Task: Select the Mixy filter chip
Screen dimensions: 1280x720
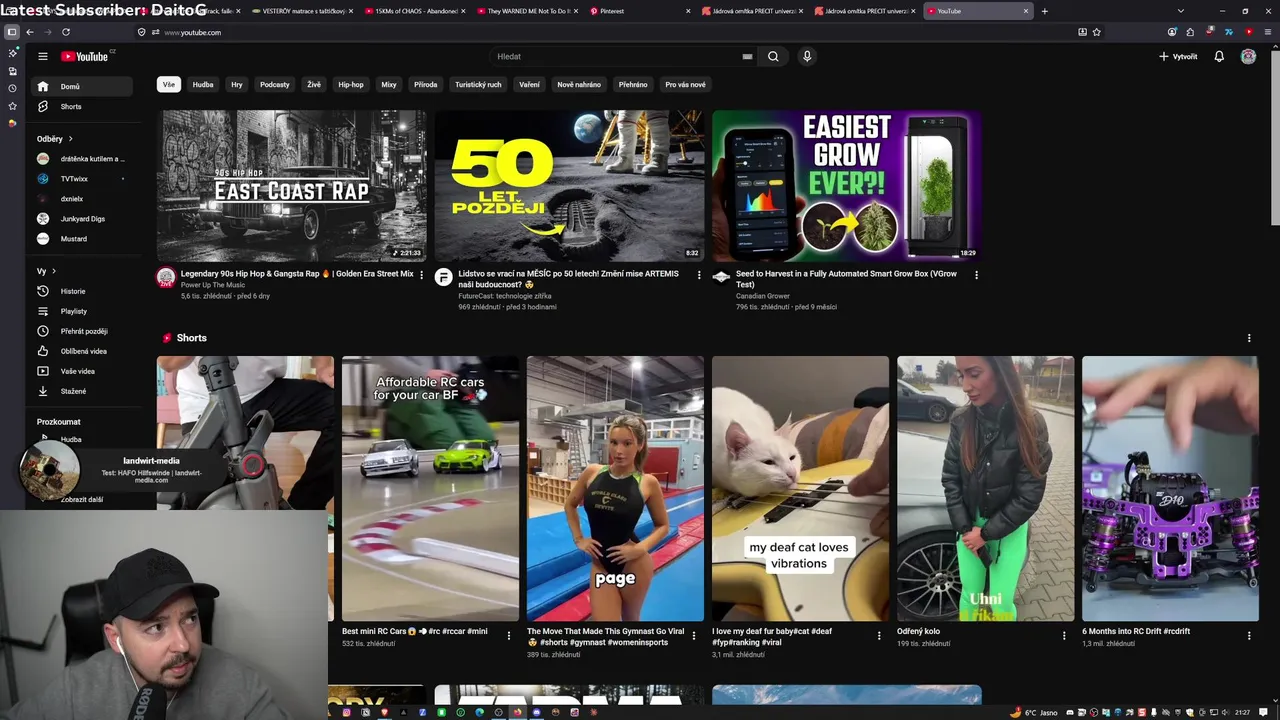Action: tap(389, 85)
